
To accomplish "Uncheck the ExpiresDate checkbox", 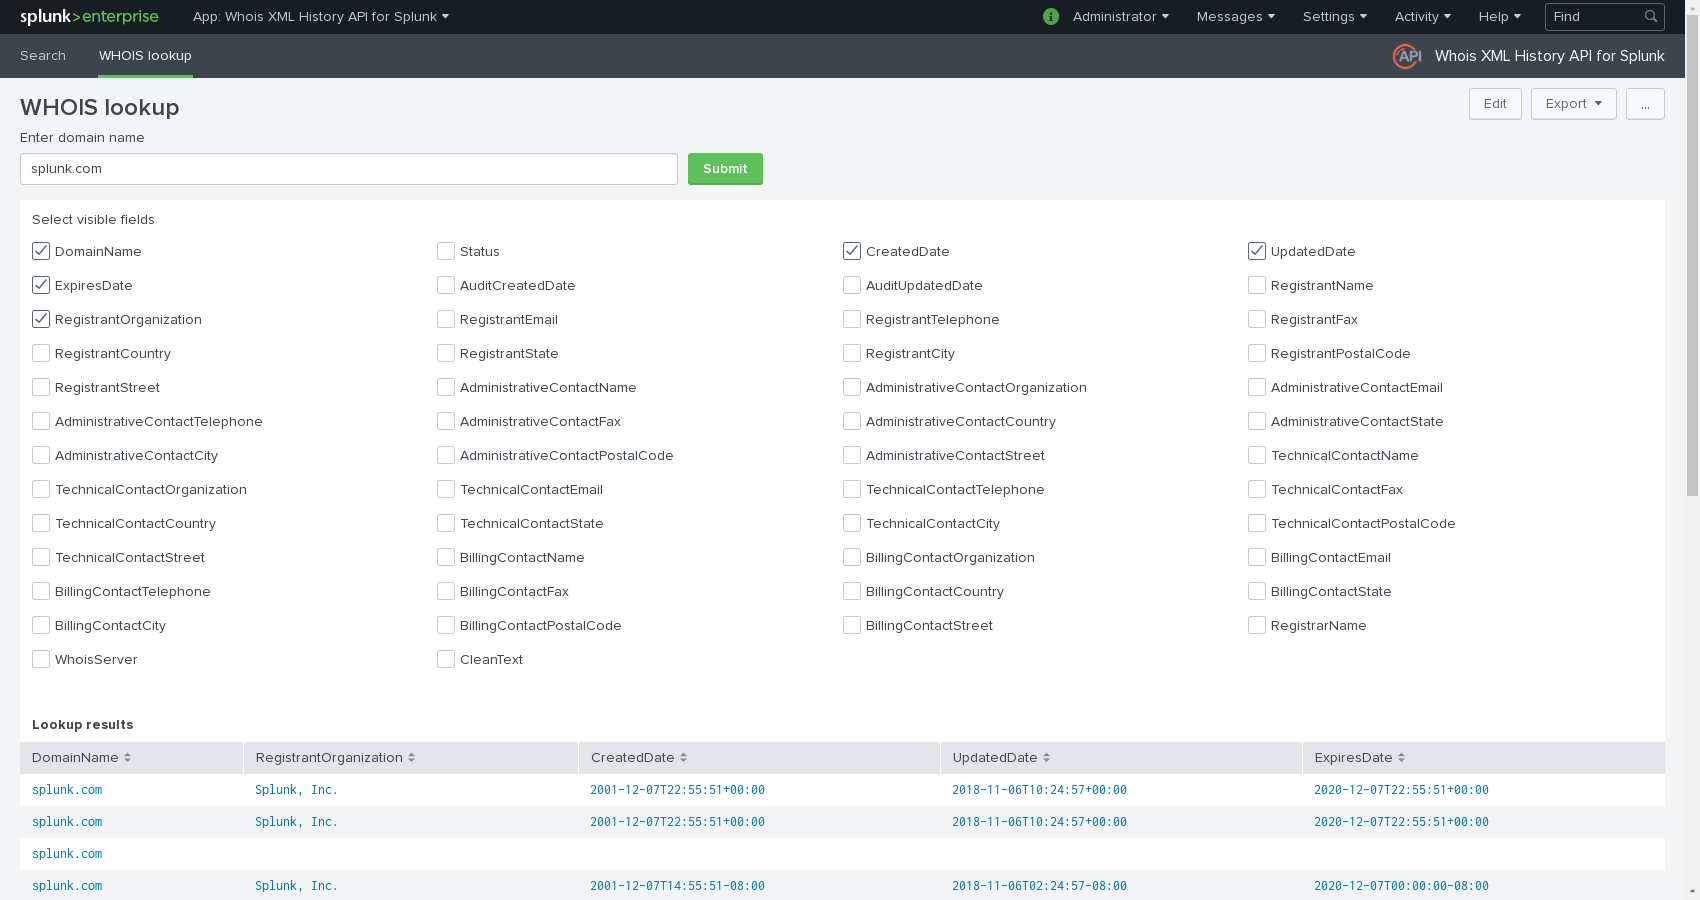I will point(41,285).
